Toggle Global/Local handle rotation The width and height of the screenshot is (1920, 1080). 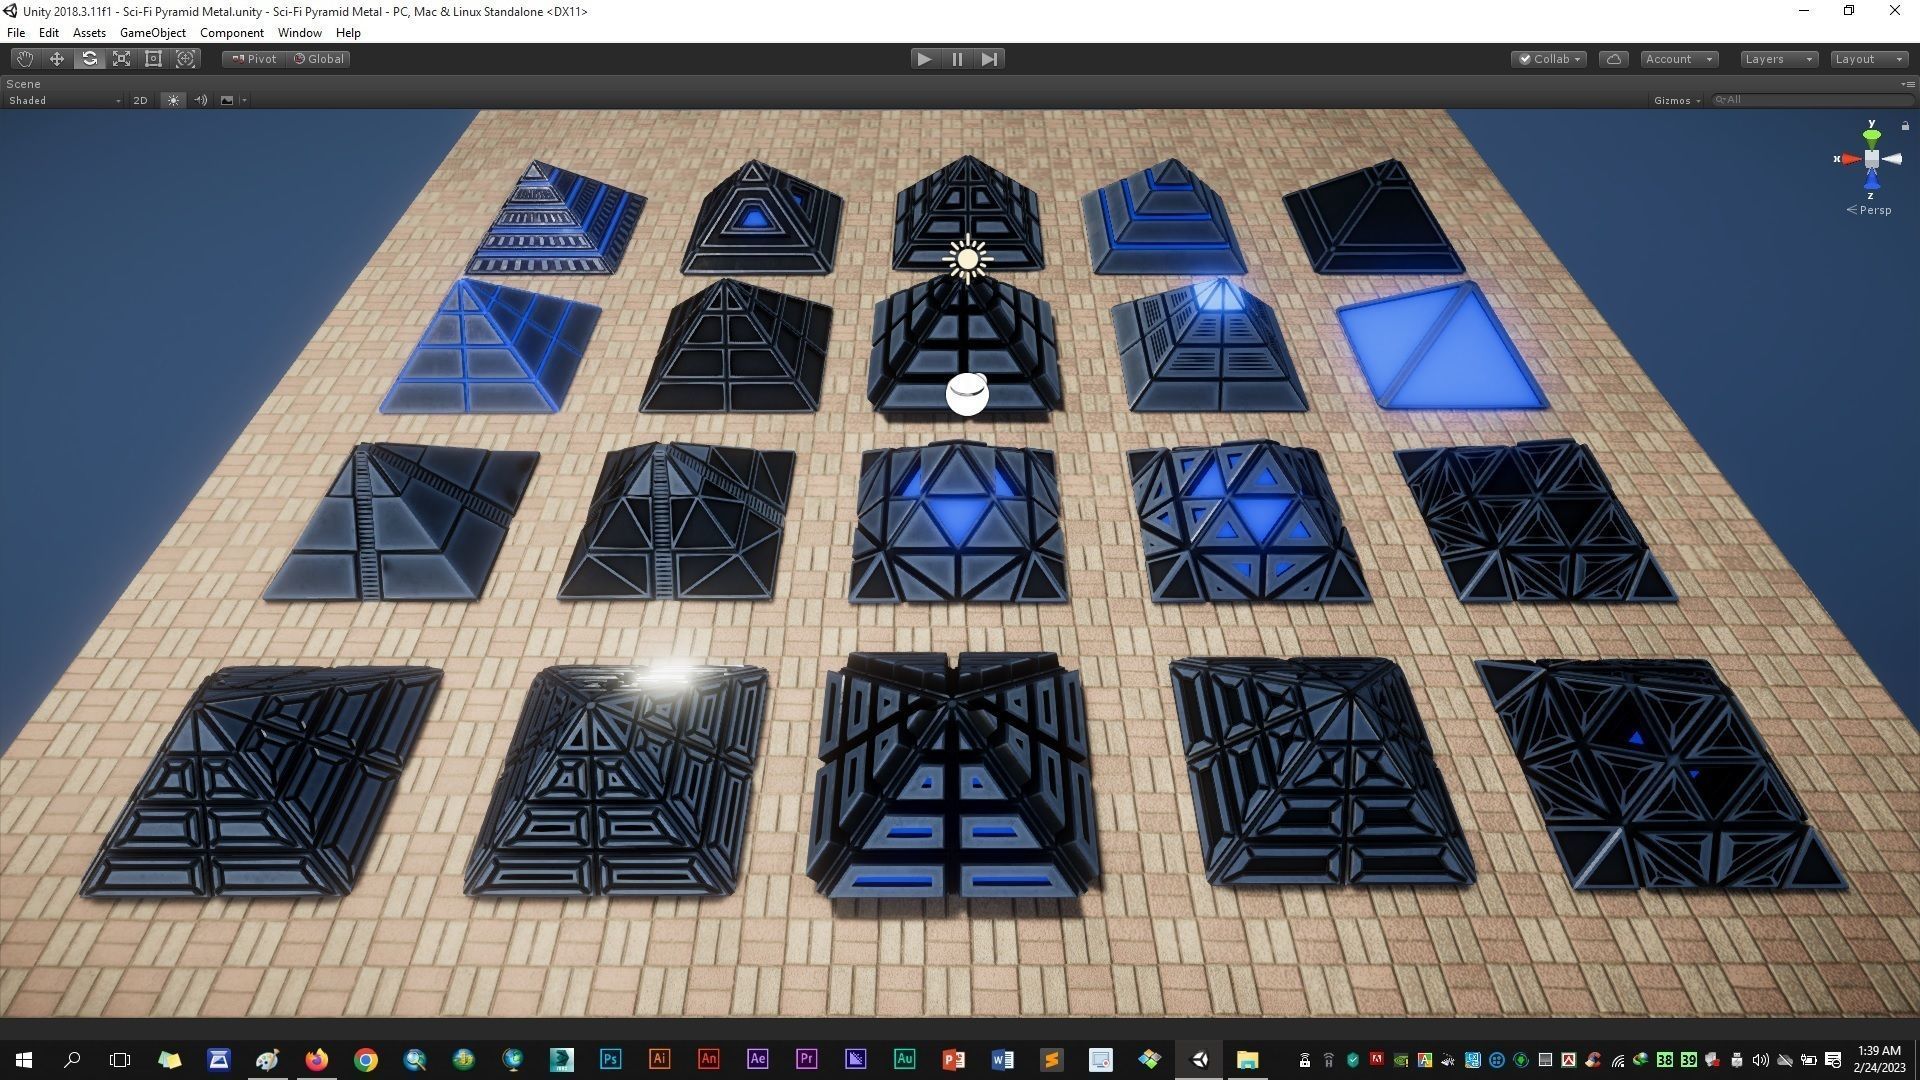click(x=318, y=59)
